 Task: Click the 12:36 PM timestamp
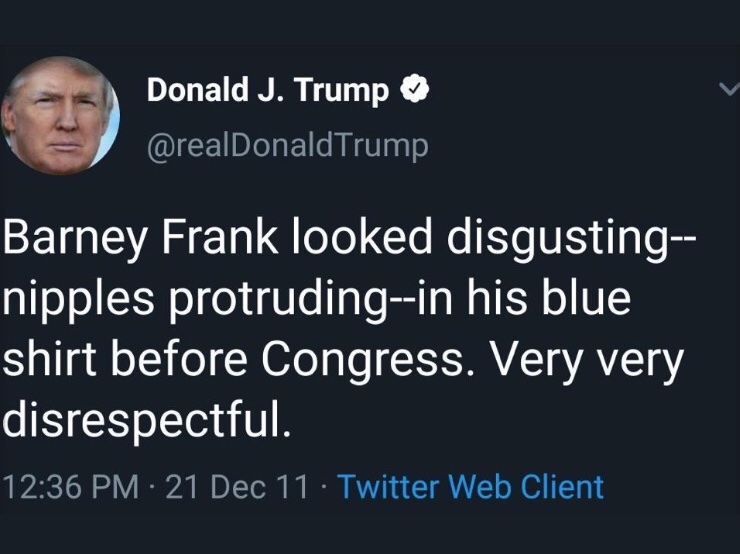coord(70,487)
